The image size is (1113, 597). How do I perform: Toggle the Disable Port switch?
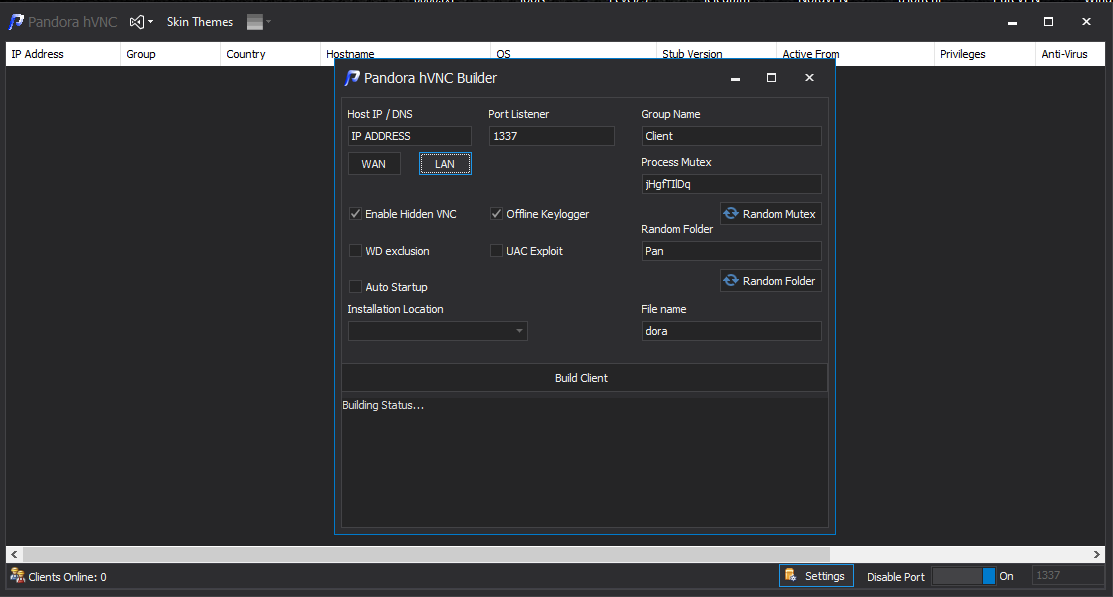point(963,576)
